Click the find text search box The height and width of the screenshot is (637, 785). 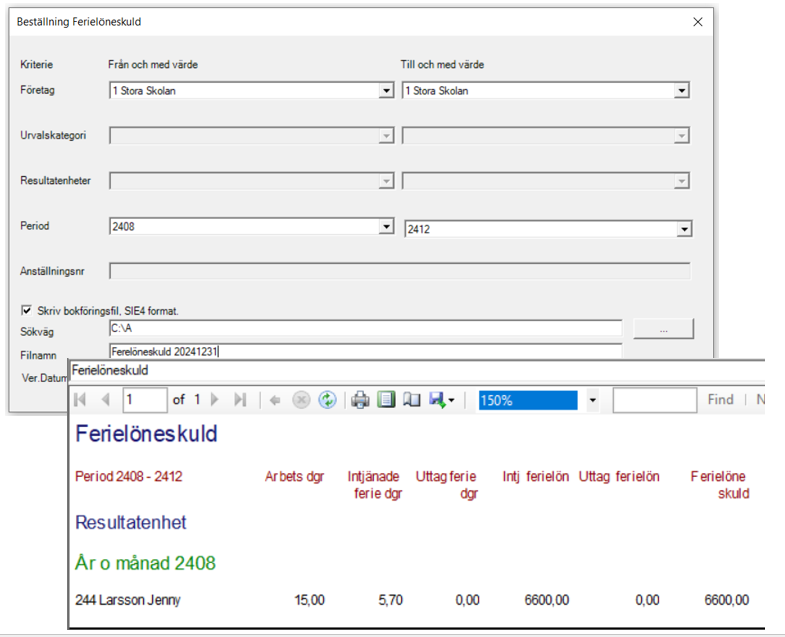(x=655, y=400)
